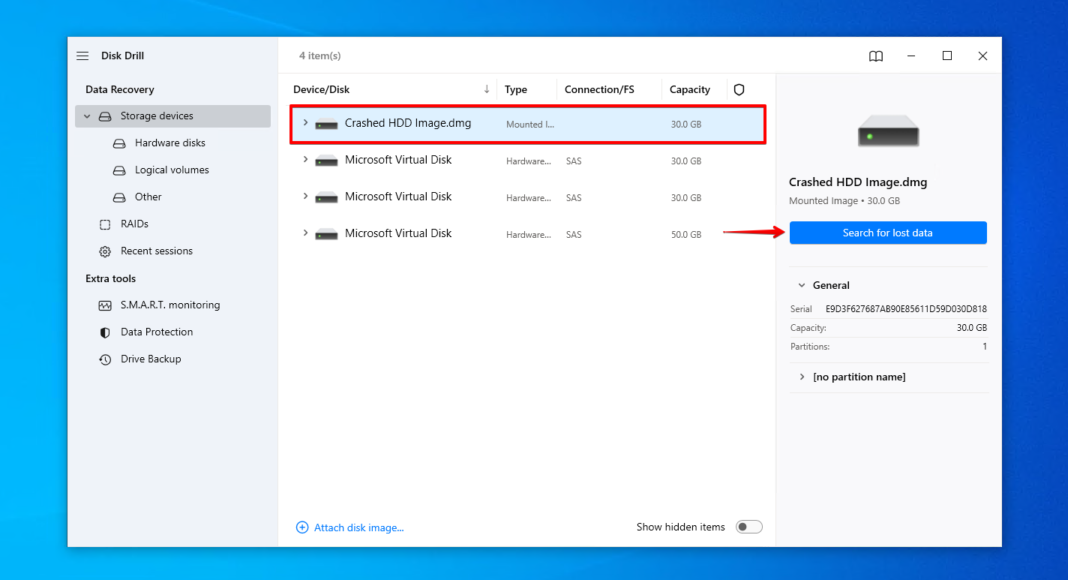Screen dimensions: 1068x580
Task: Collapse the General section
Action: [x=803, y=285]
